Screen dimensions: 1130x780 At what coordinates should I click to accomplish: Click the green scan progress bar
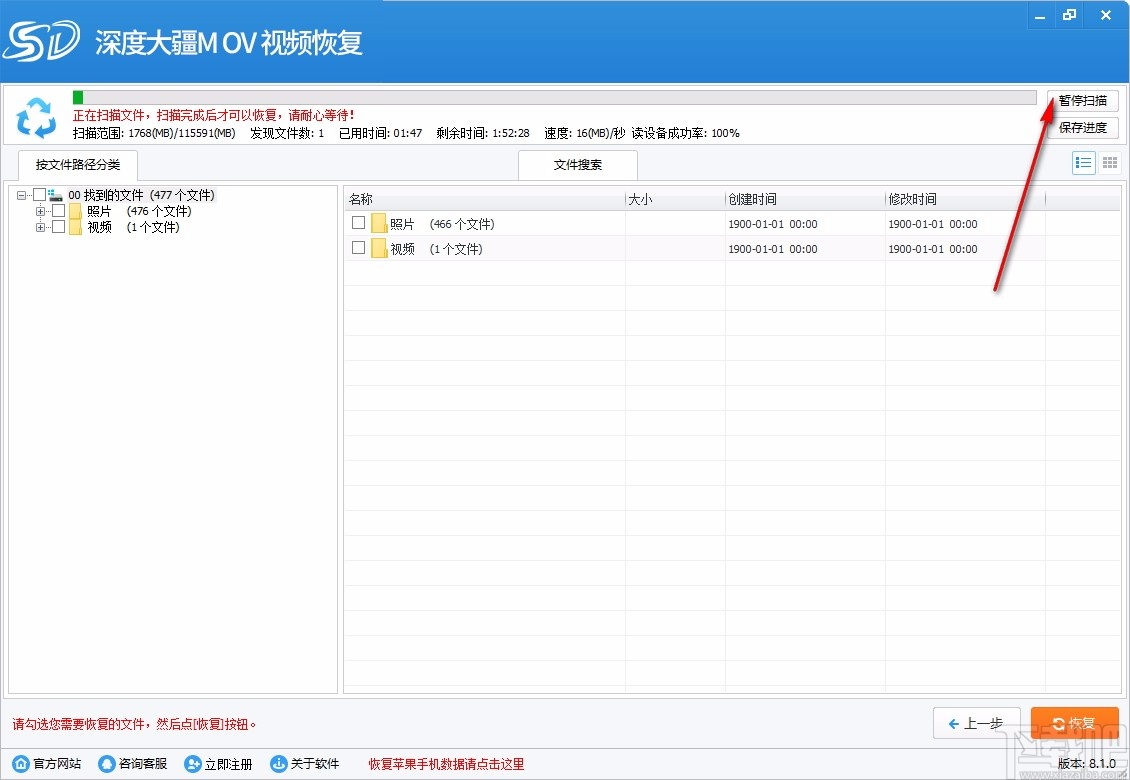click(x=78, y=96)
